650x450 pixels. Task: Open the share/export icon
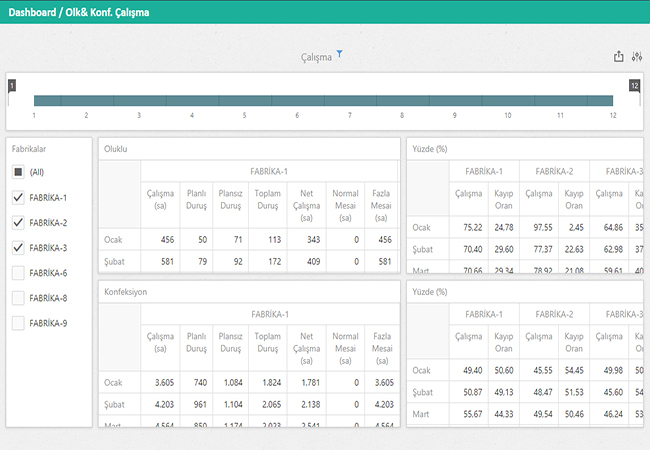point(618,57)
